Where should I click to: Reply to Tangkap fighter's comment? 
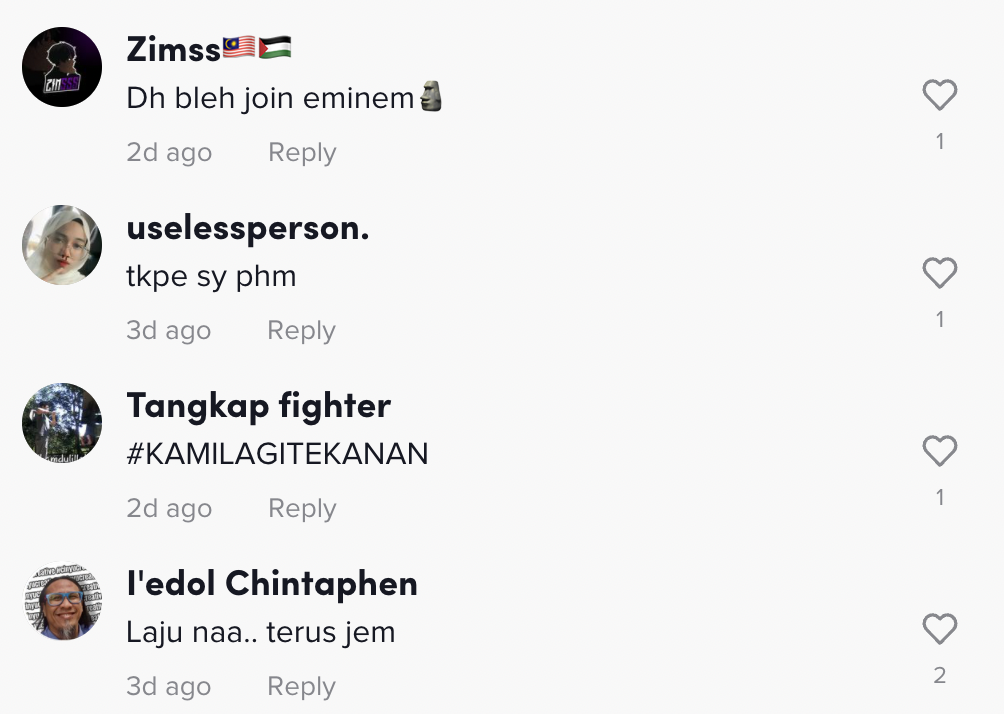point(302,509)
